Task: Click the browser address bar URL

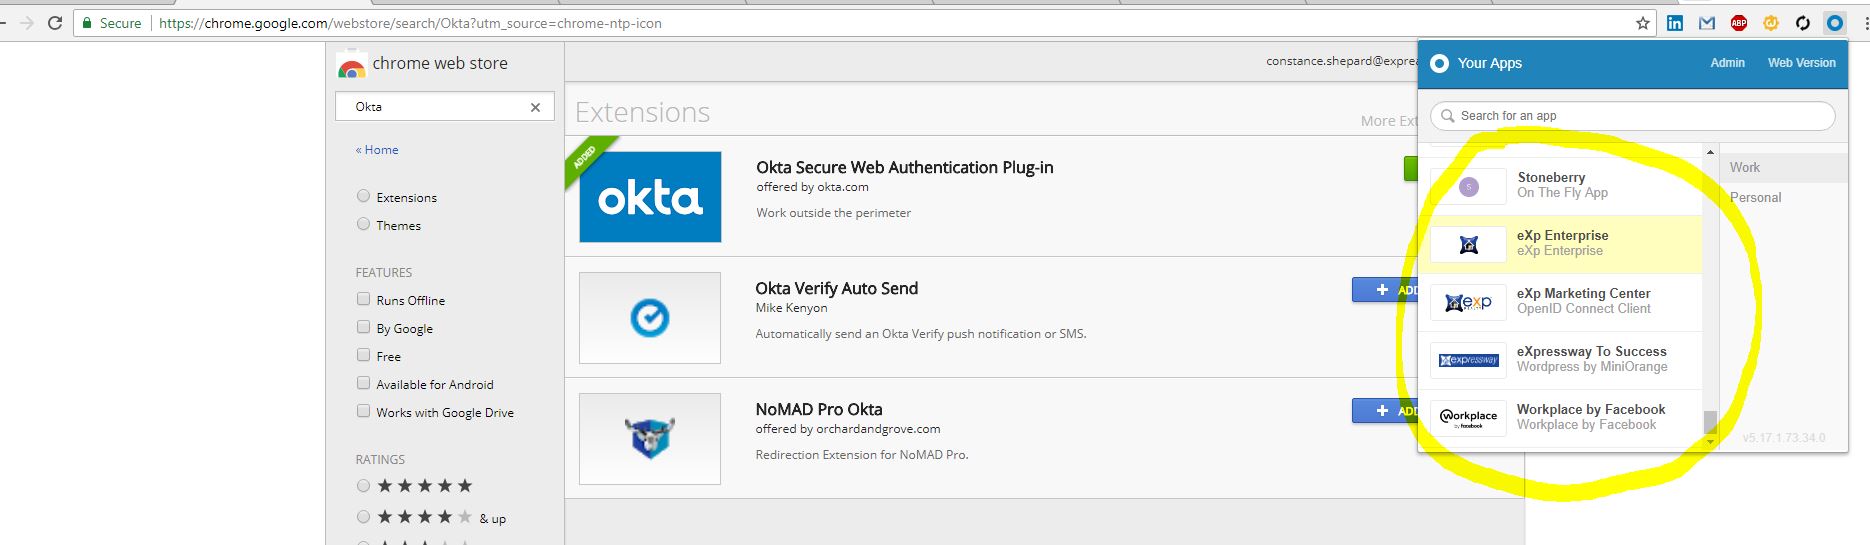Action: click(410, 23)
